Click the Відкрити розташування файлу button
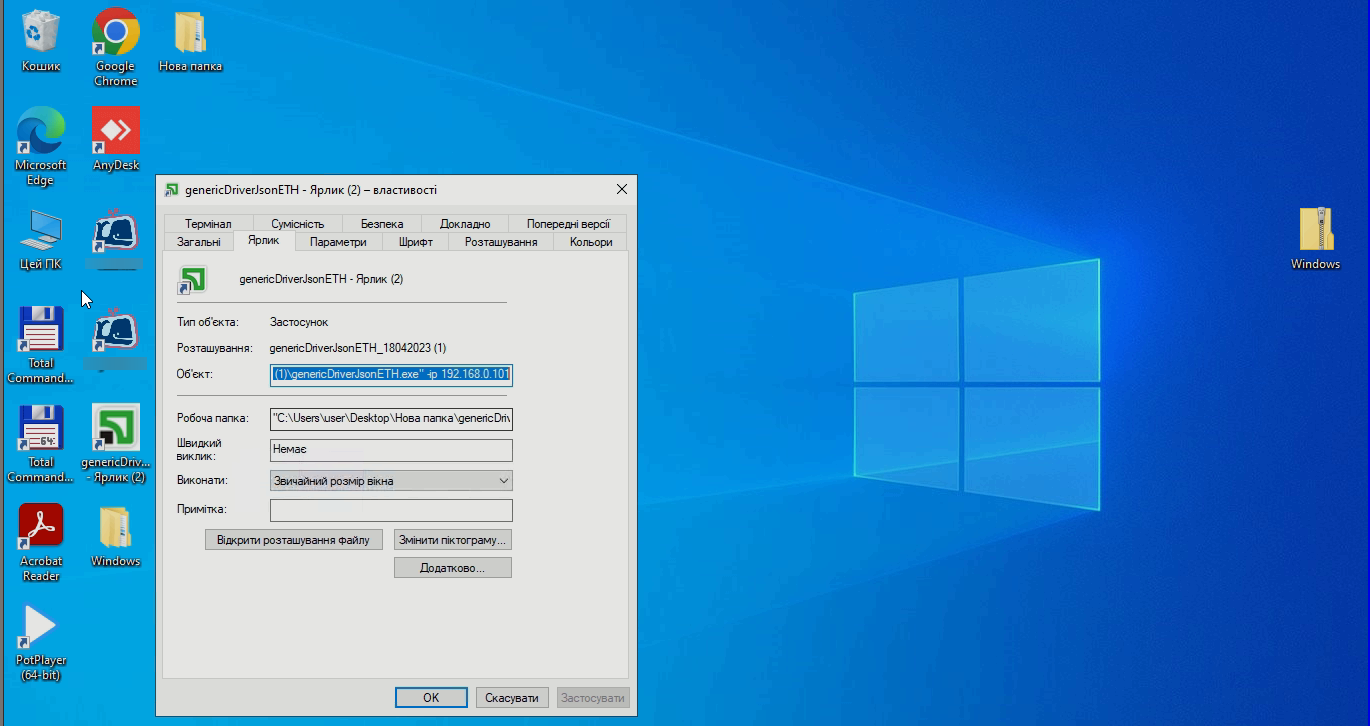Screen dimensions: 1370x726 coord(294,540)
